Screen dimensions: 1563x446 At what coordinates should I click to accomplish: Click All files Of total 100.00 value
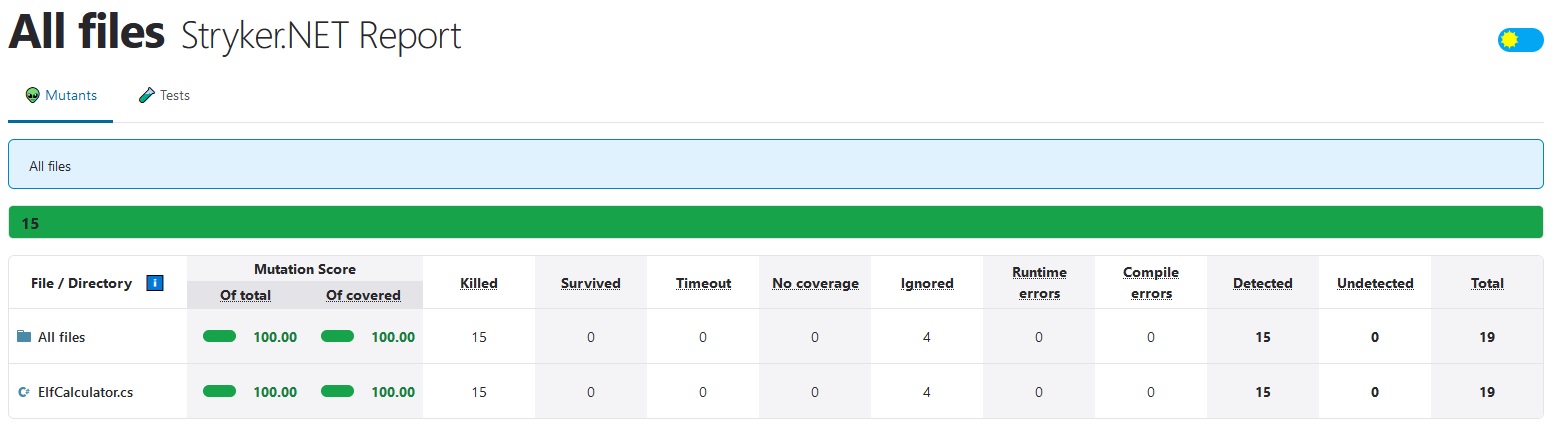pos(275,337)
